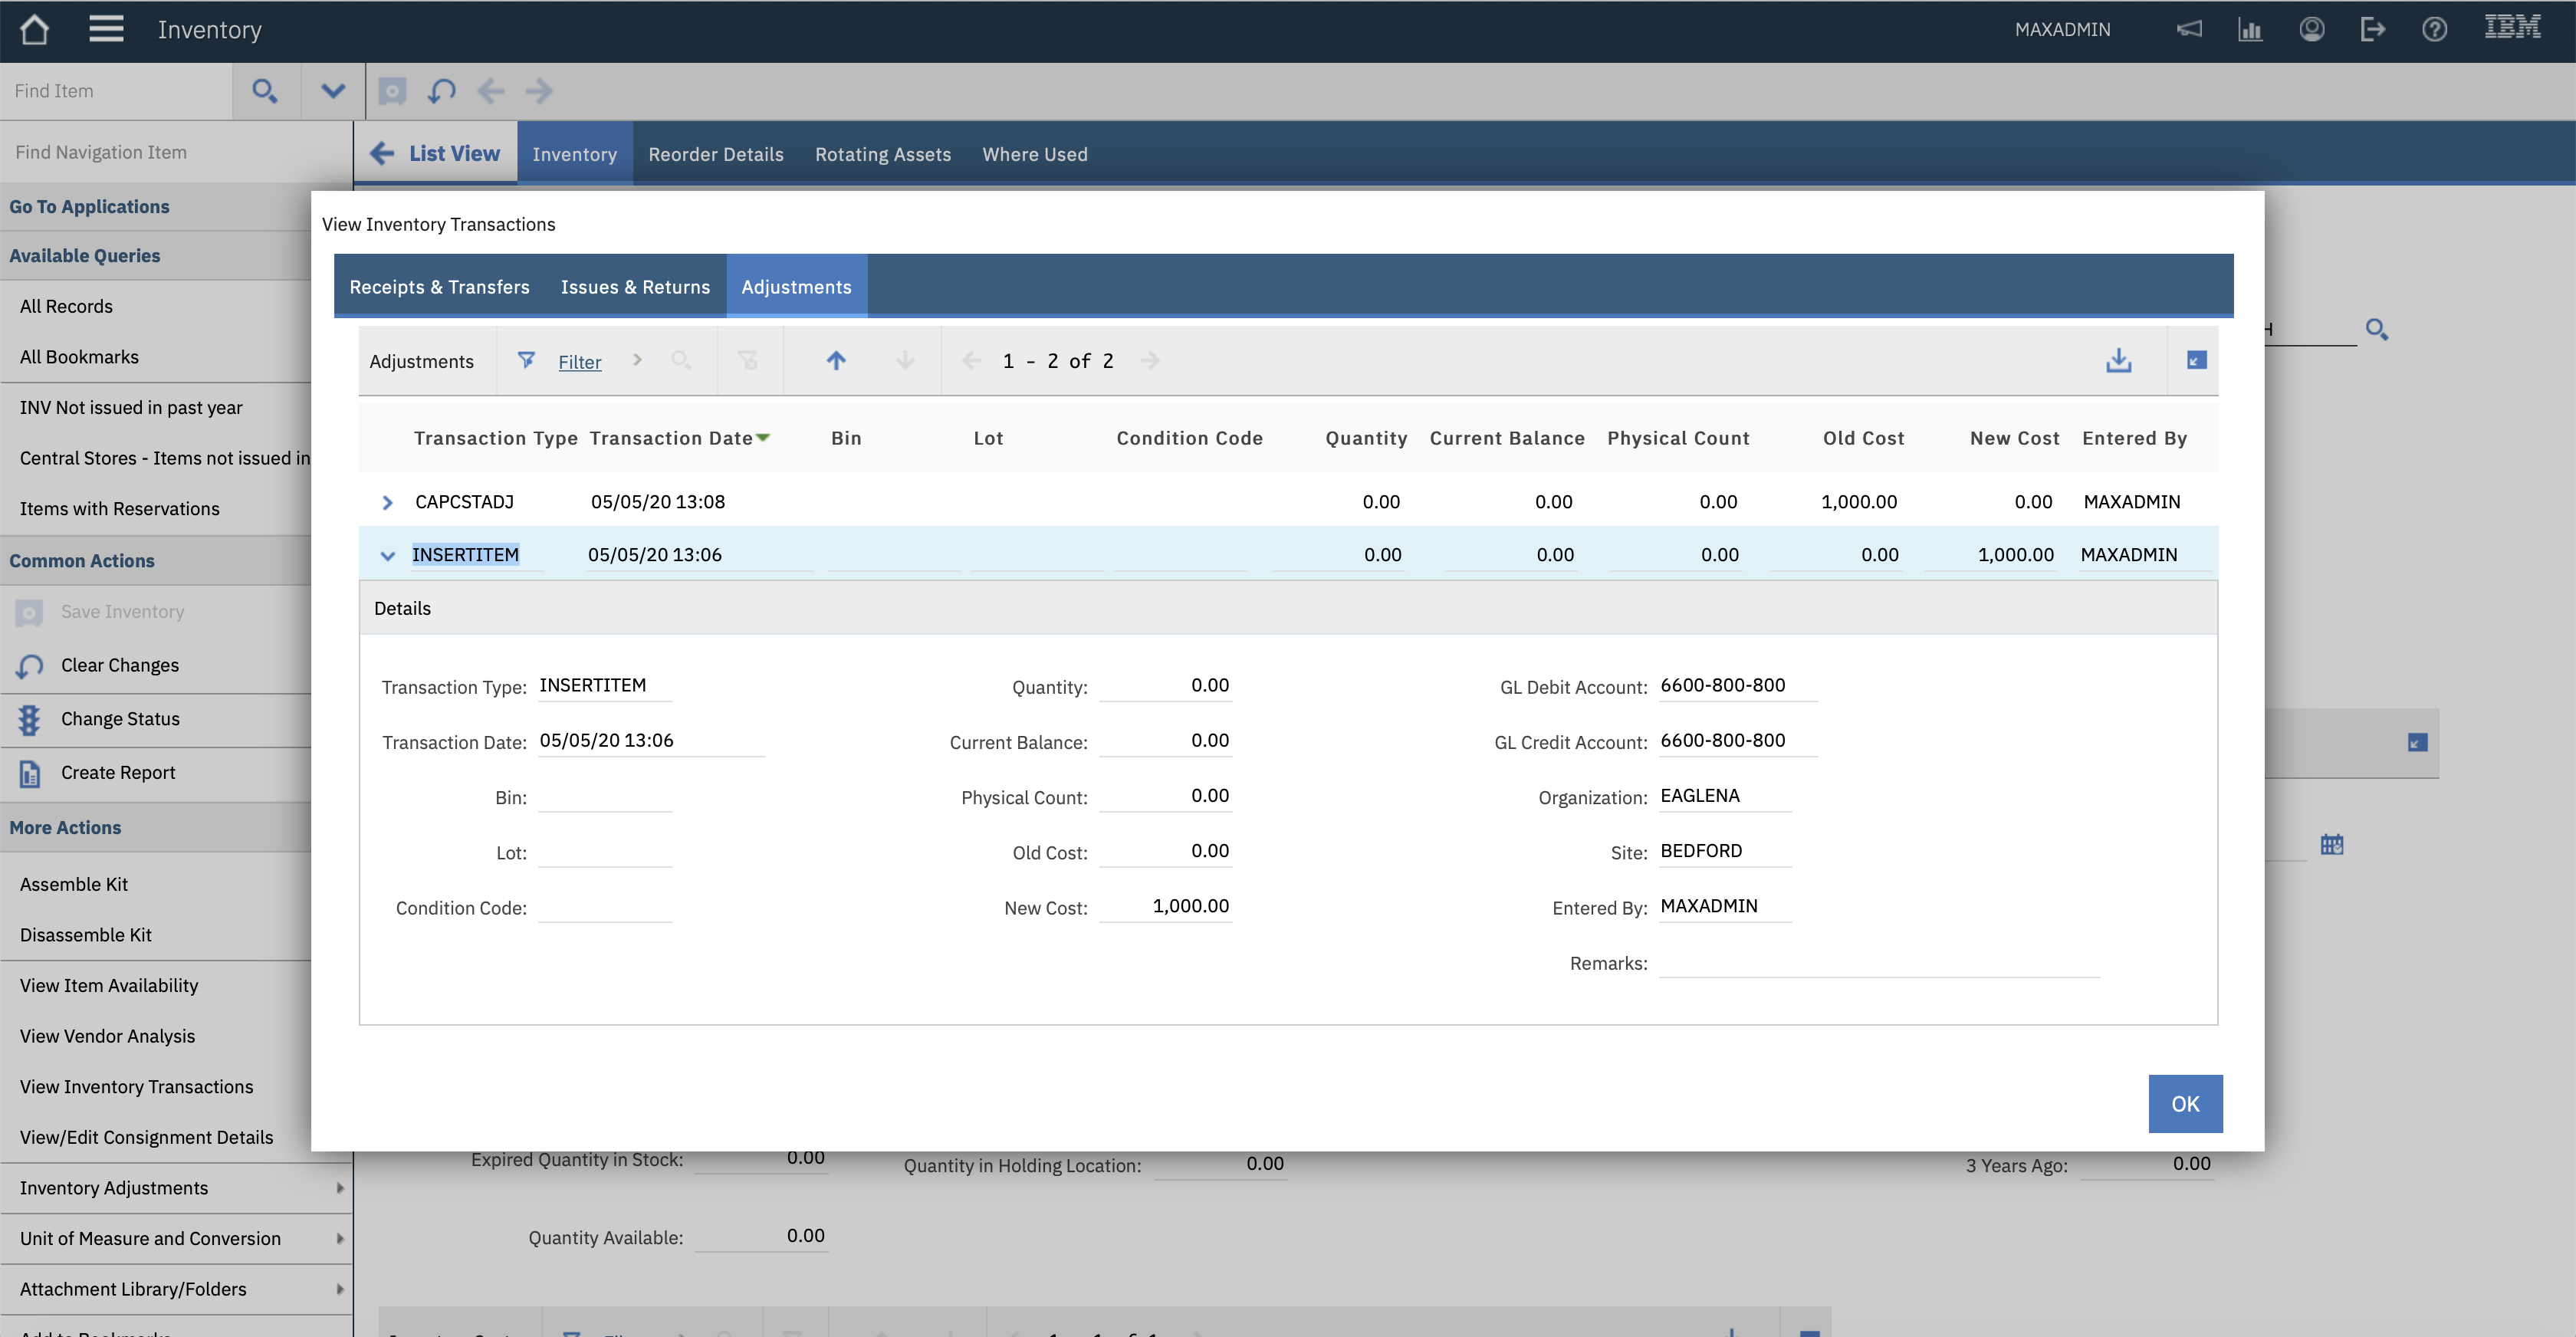Screen dimensions: 2576x1337
Task: Sort by the Transaction Date column header
Action: point(671,438)
